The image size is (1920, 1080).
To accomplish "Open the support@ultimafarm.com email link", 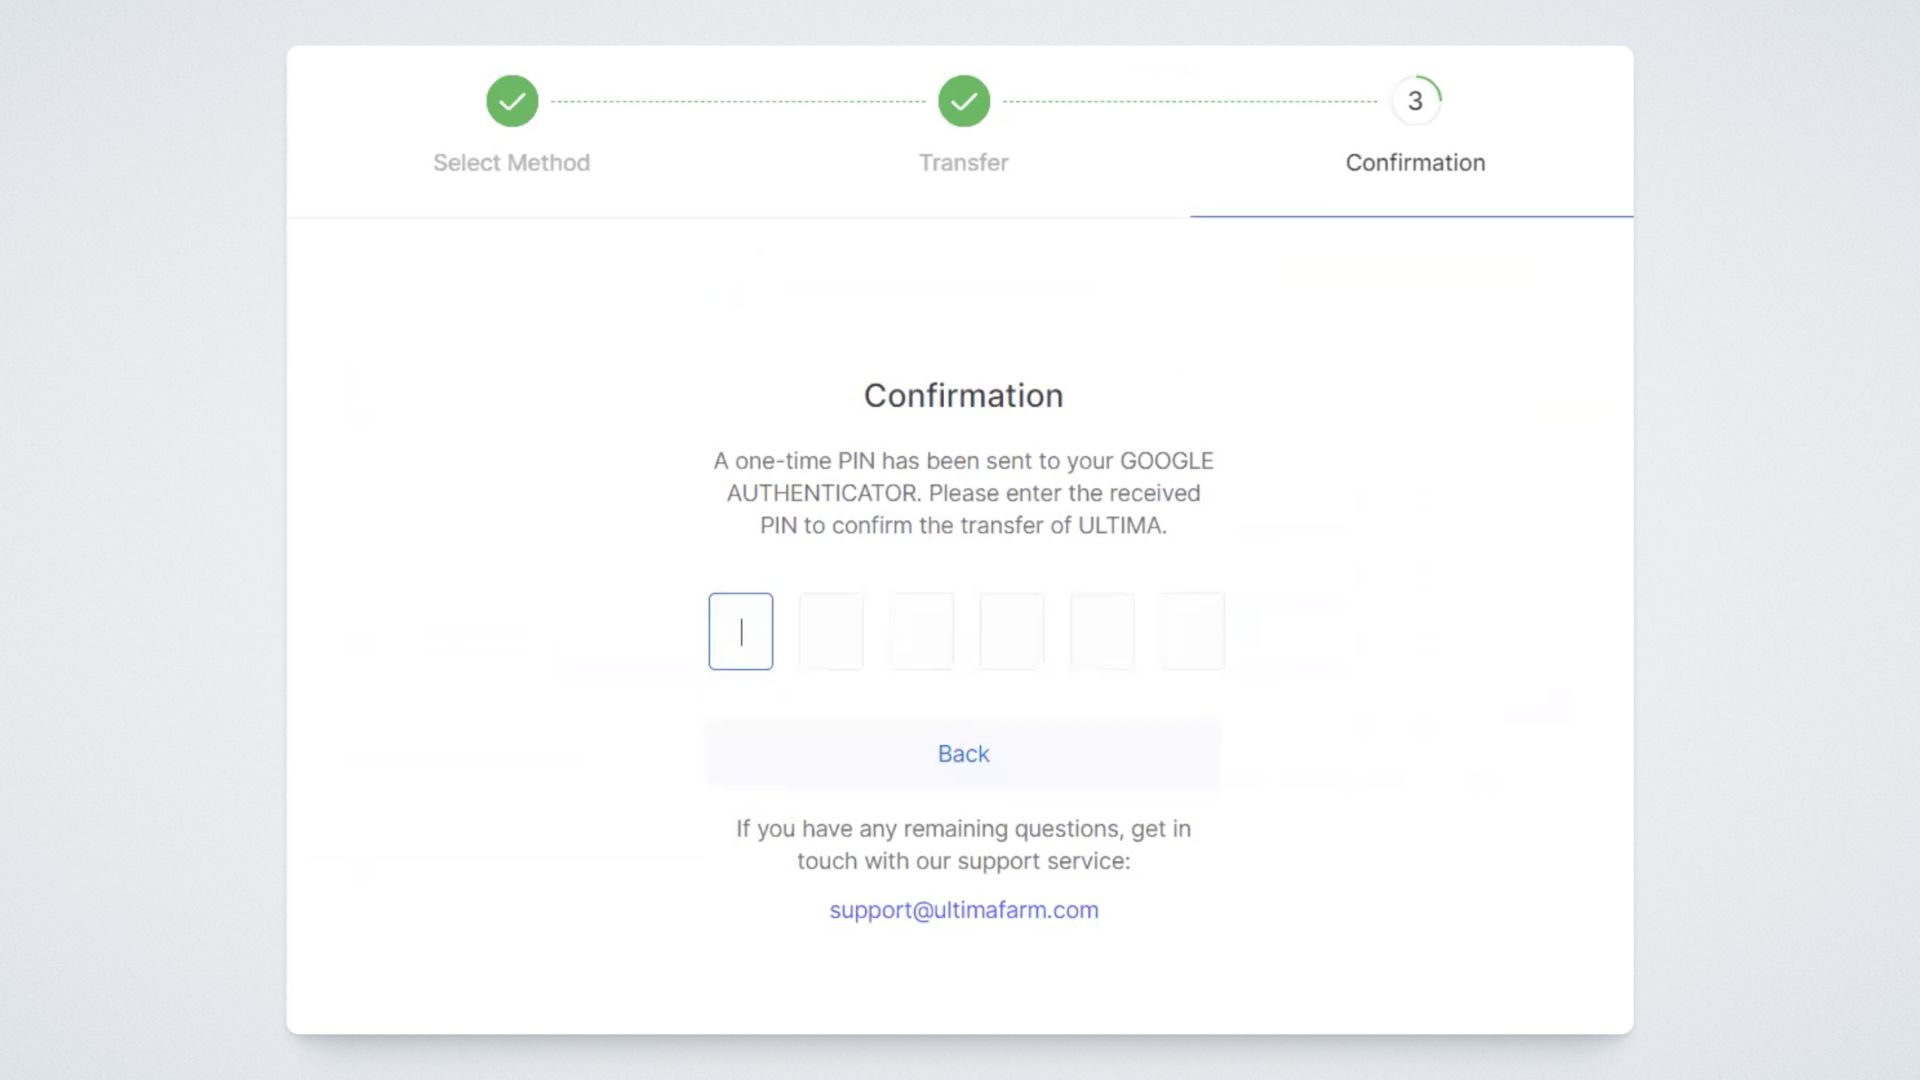I will [x=964, y=910].
